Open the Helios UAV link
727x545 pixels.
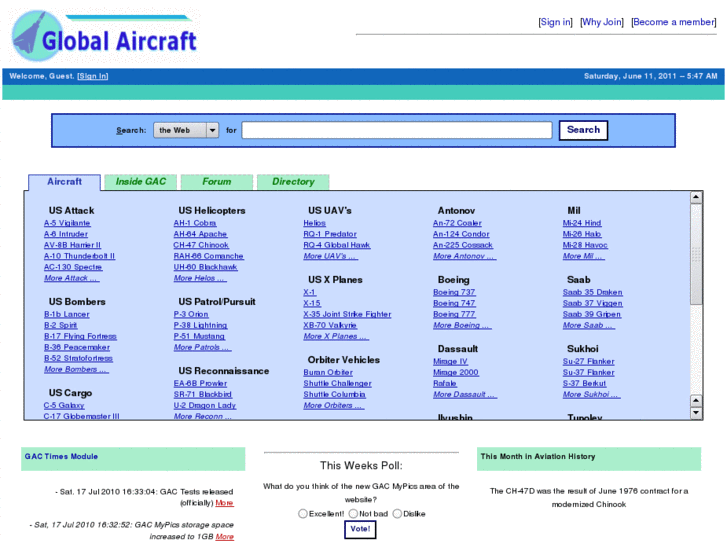(x=314, y=223)
